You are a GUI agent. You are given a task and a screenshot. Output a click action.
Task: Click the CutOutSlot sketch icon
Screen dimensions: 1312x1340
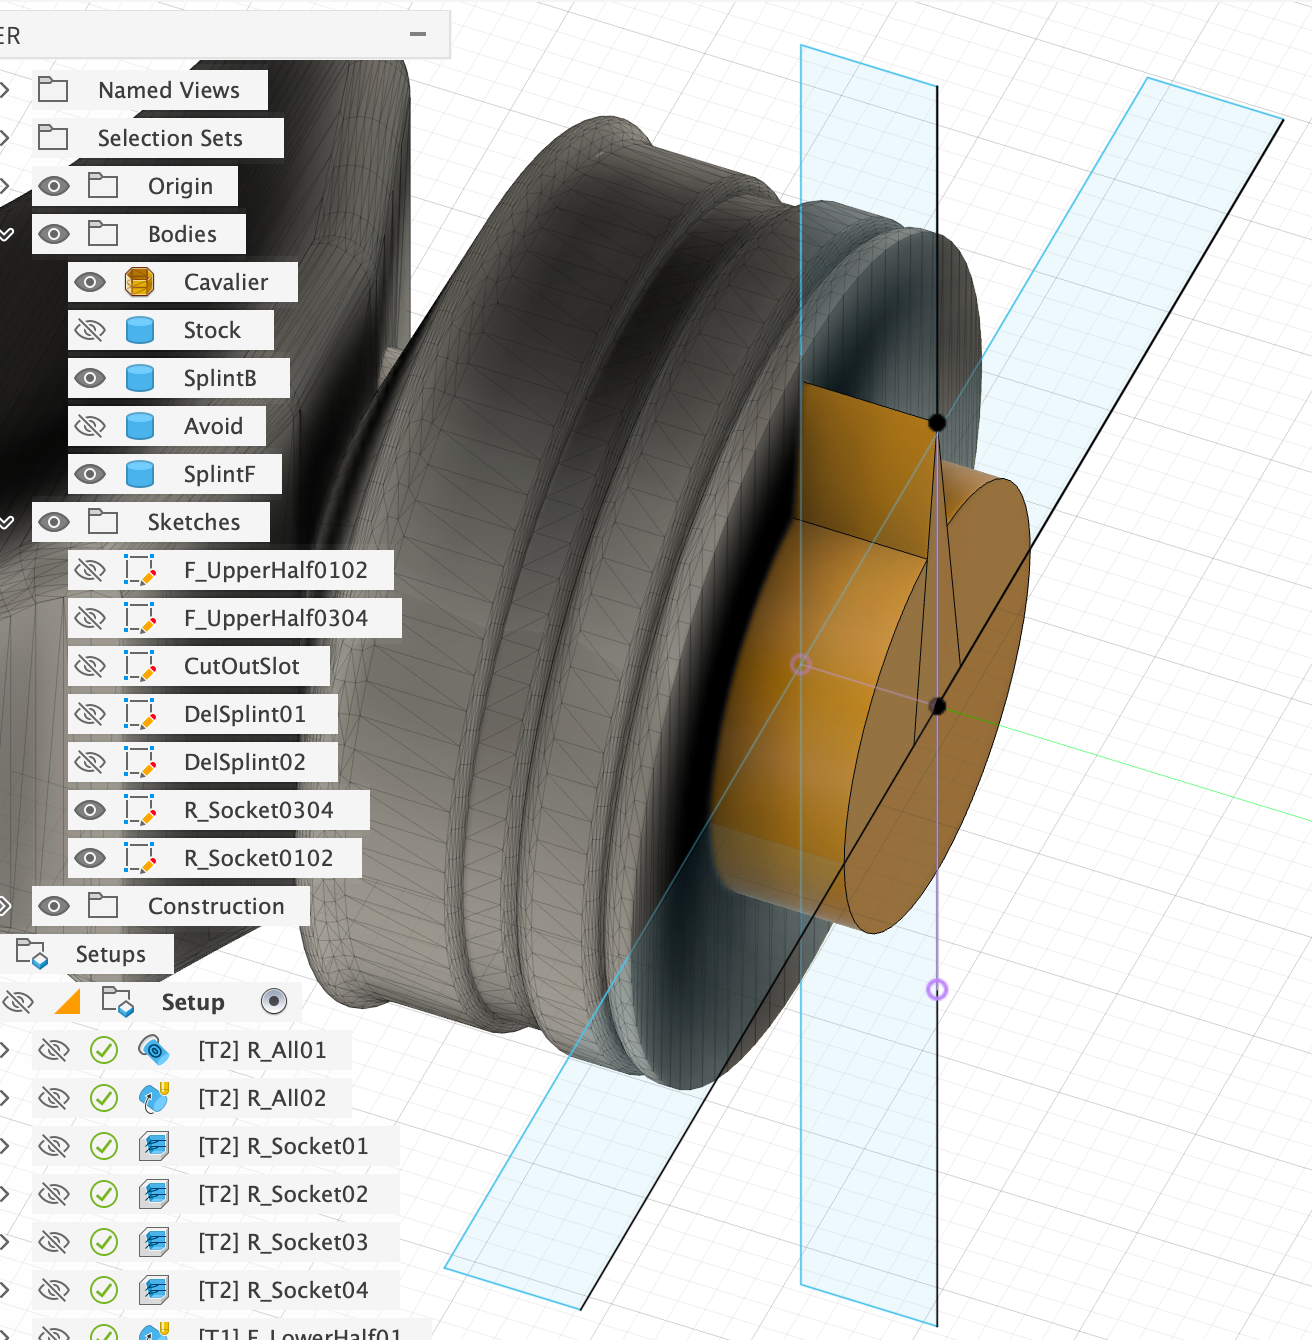140,666
